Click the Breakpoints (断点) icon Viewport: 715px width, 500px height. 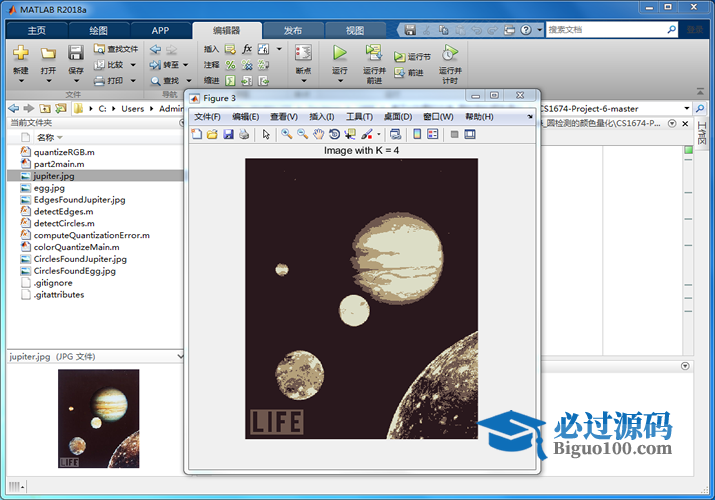click(x=303, y=53)
